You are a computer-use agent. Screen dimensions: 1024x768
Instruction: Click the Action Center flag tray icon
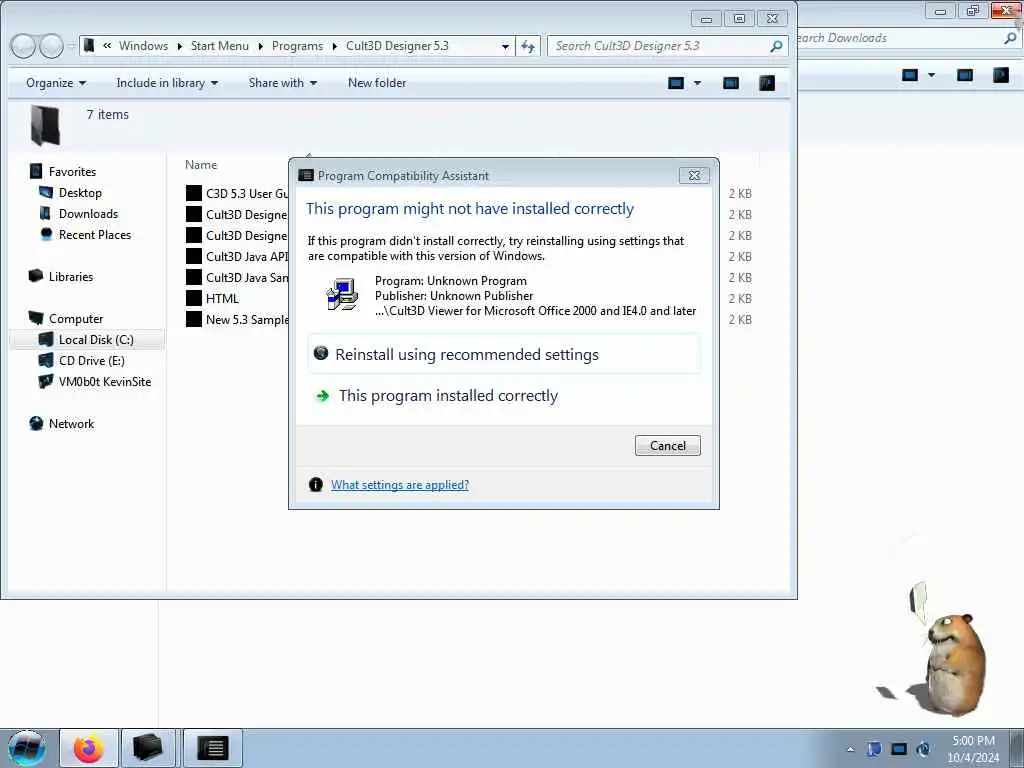pyautogui.click(x=874, y=748)
